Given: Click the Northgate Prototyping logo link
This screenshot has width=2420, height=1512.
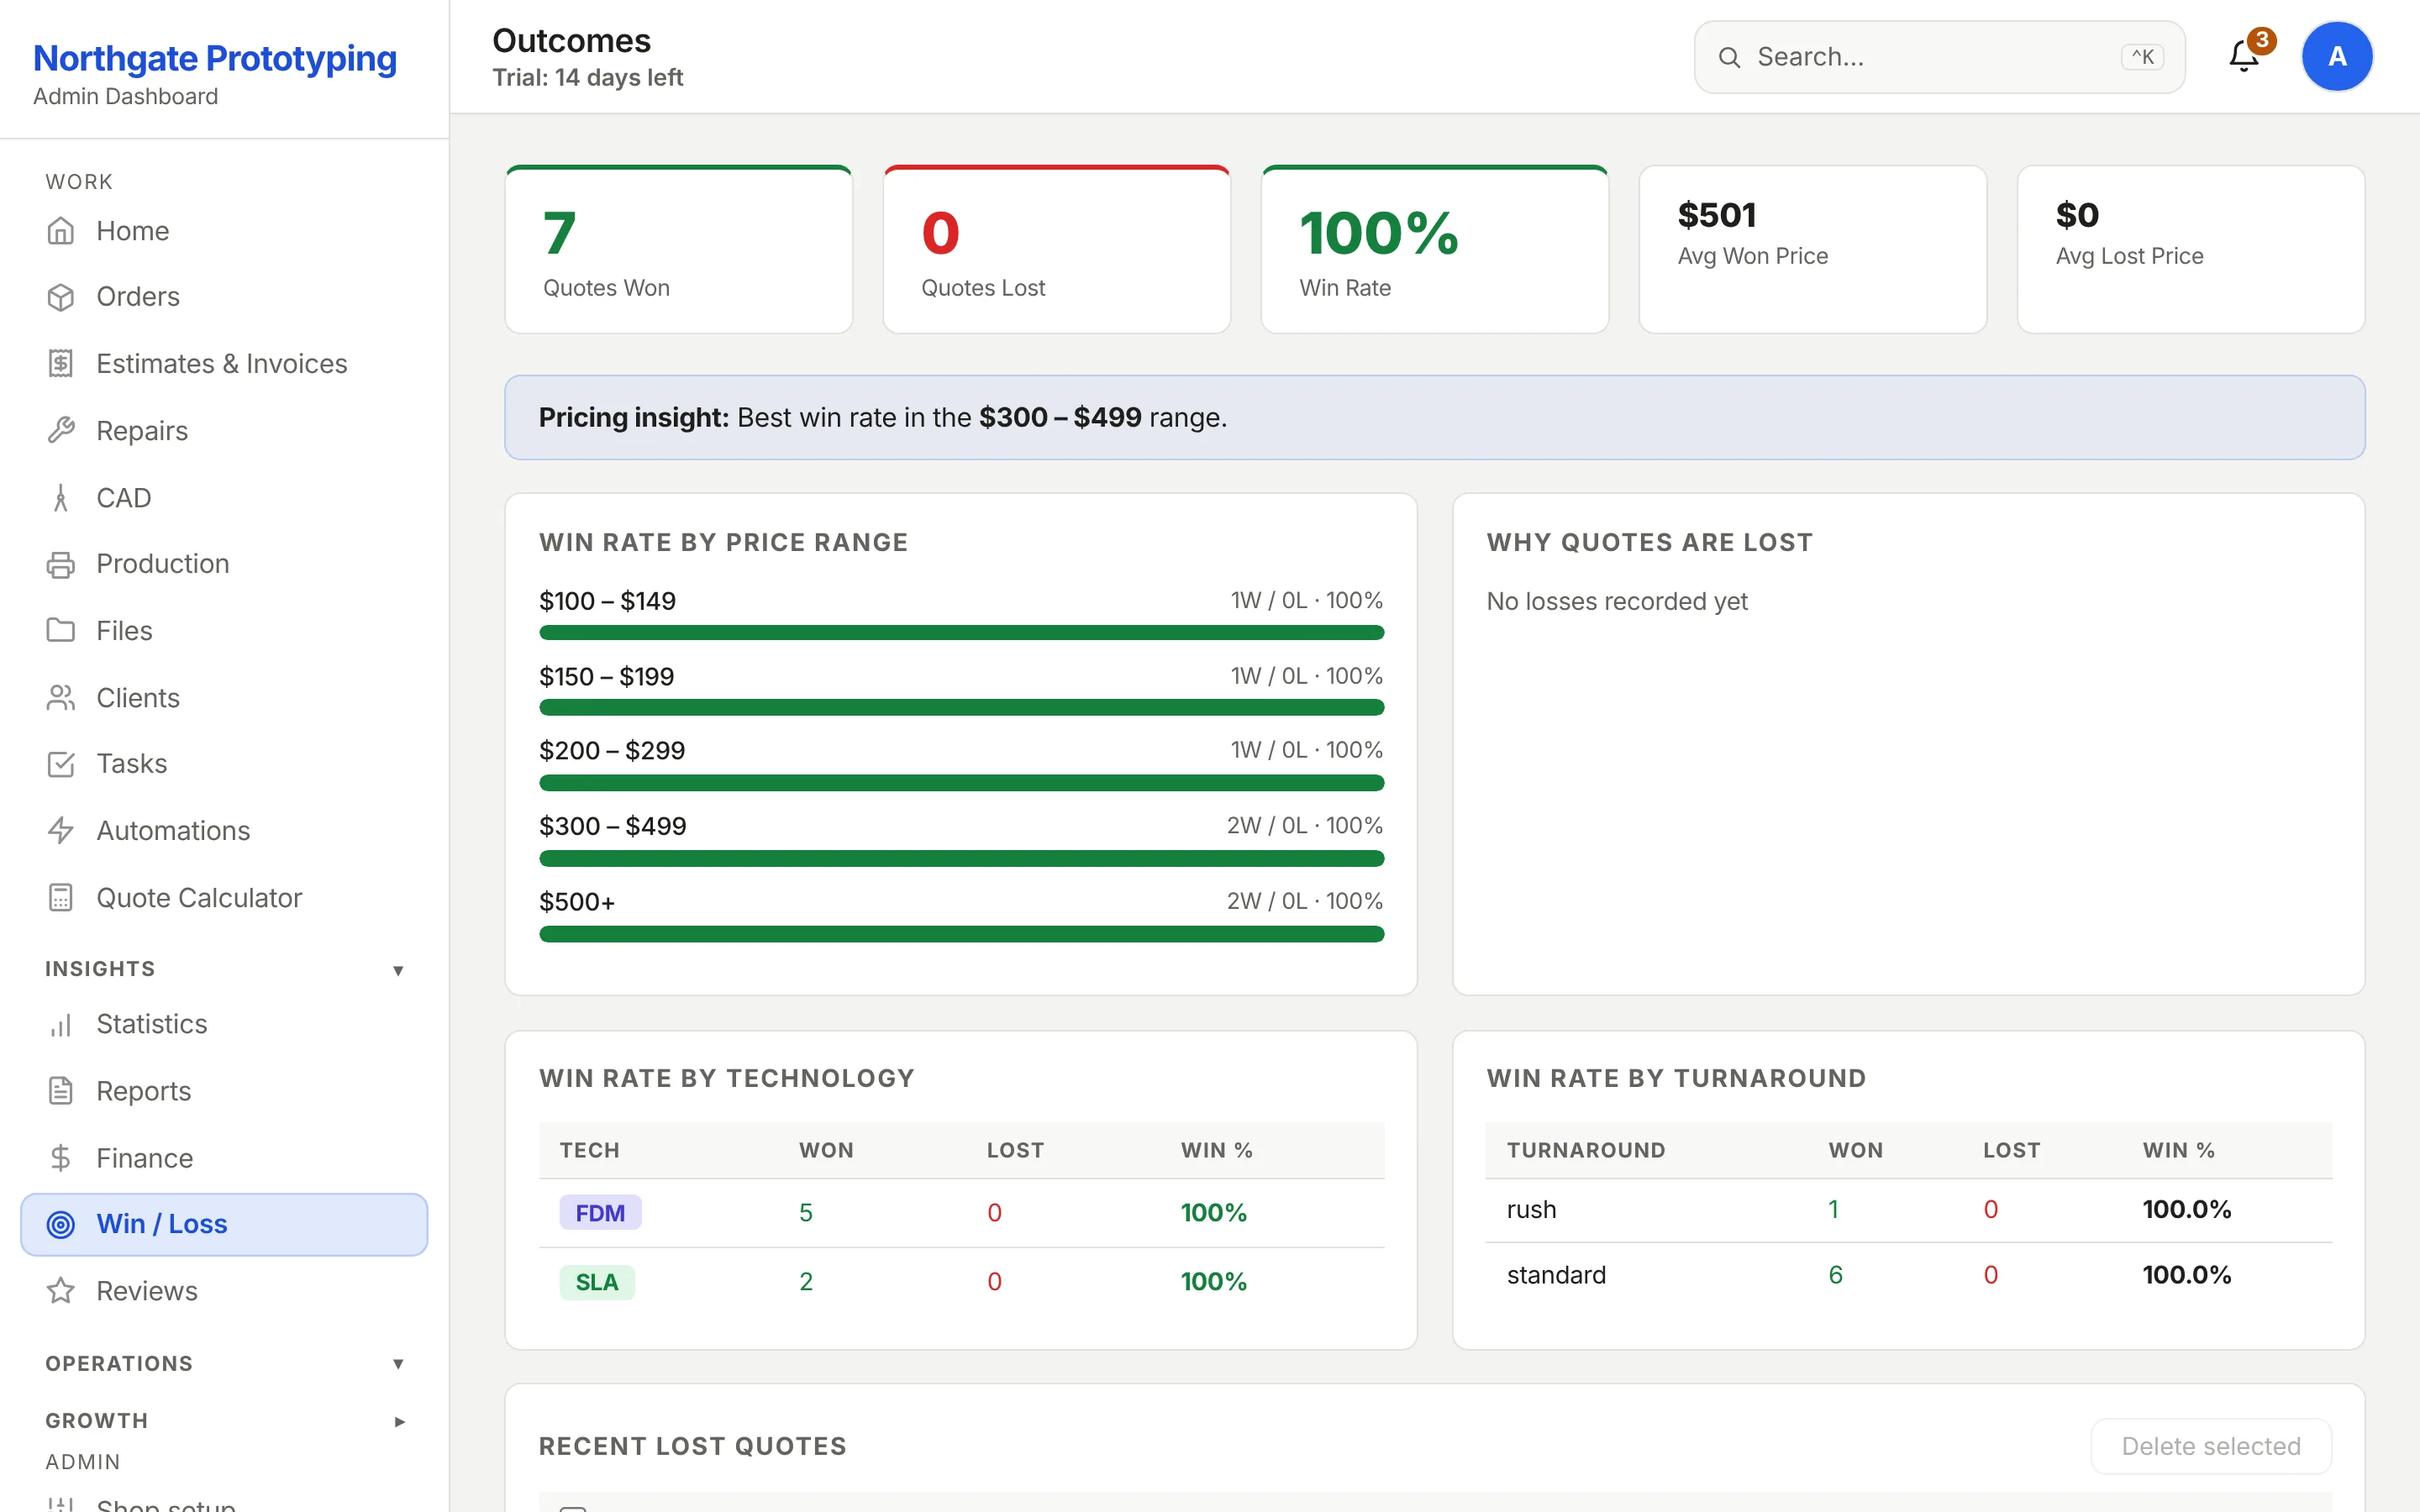Looking at the screenshot, I should click(215, 58).
